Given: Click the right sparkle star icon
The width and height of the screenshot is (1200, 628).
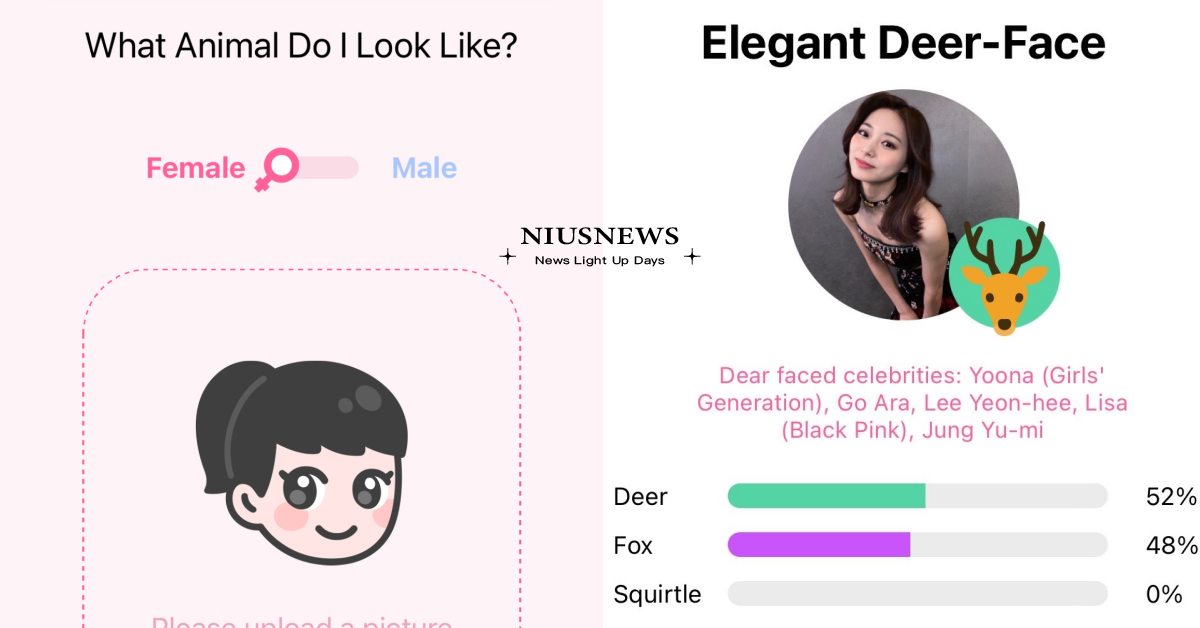Looking at the screenshot, I should [692, 257].
